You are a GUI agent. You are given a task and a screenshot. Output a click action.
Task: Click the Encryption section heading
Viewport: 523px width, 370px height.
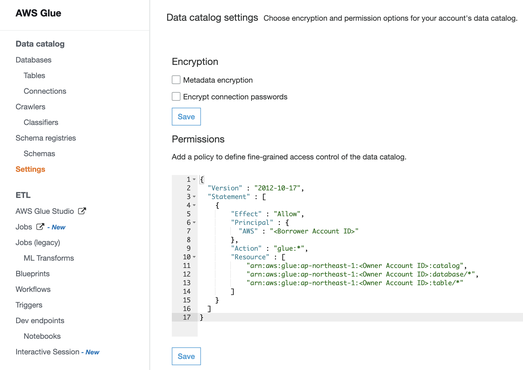(x=195, y=62)
